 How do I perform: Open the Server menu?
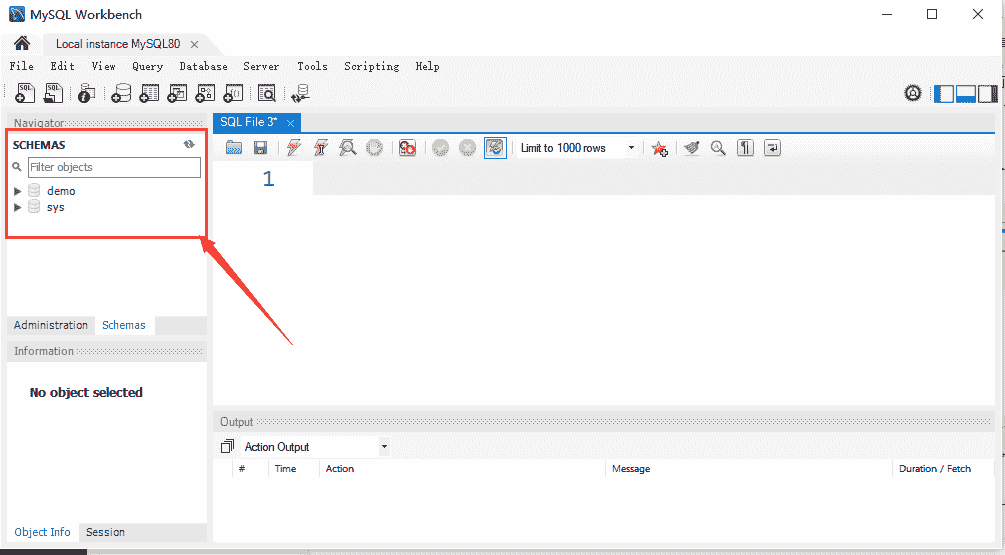click(x=261, y=66)
